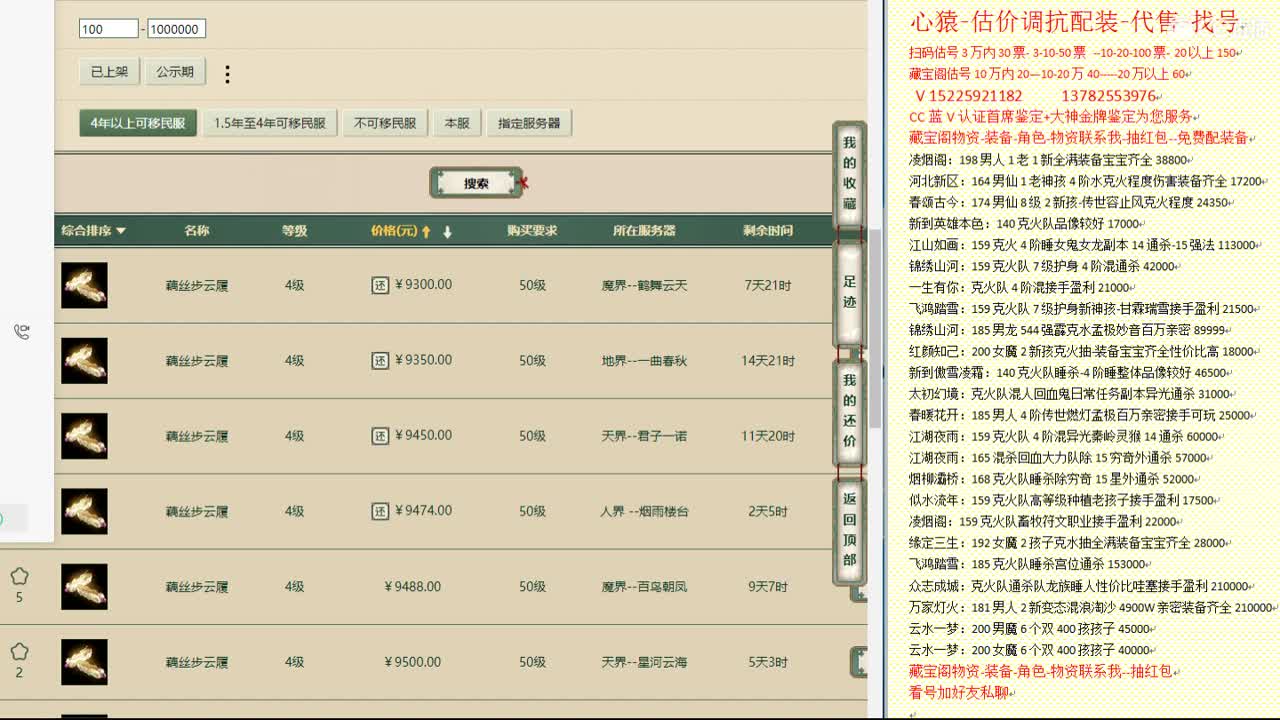Click the 凌烟阁: 198男人 listing line
The width and height of the screenshot is (1280, 720).
1048,160
